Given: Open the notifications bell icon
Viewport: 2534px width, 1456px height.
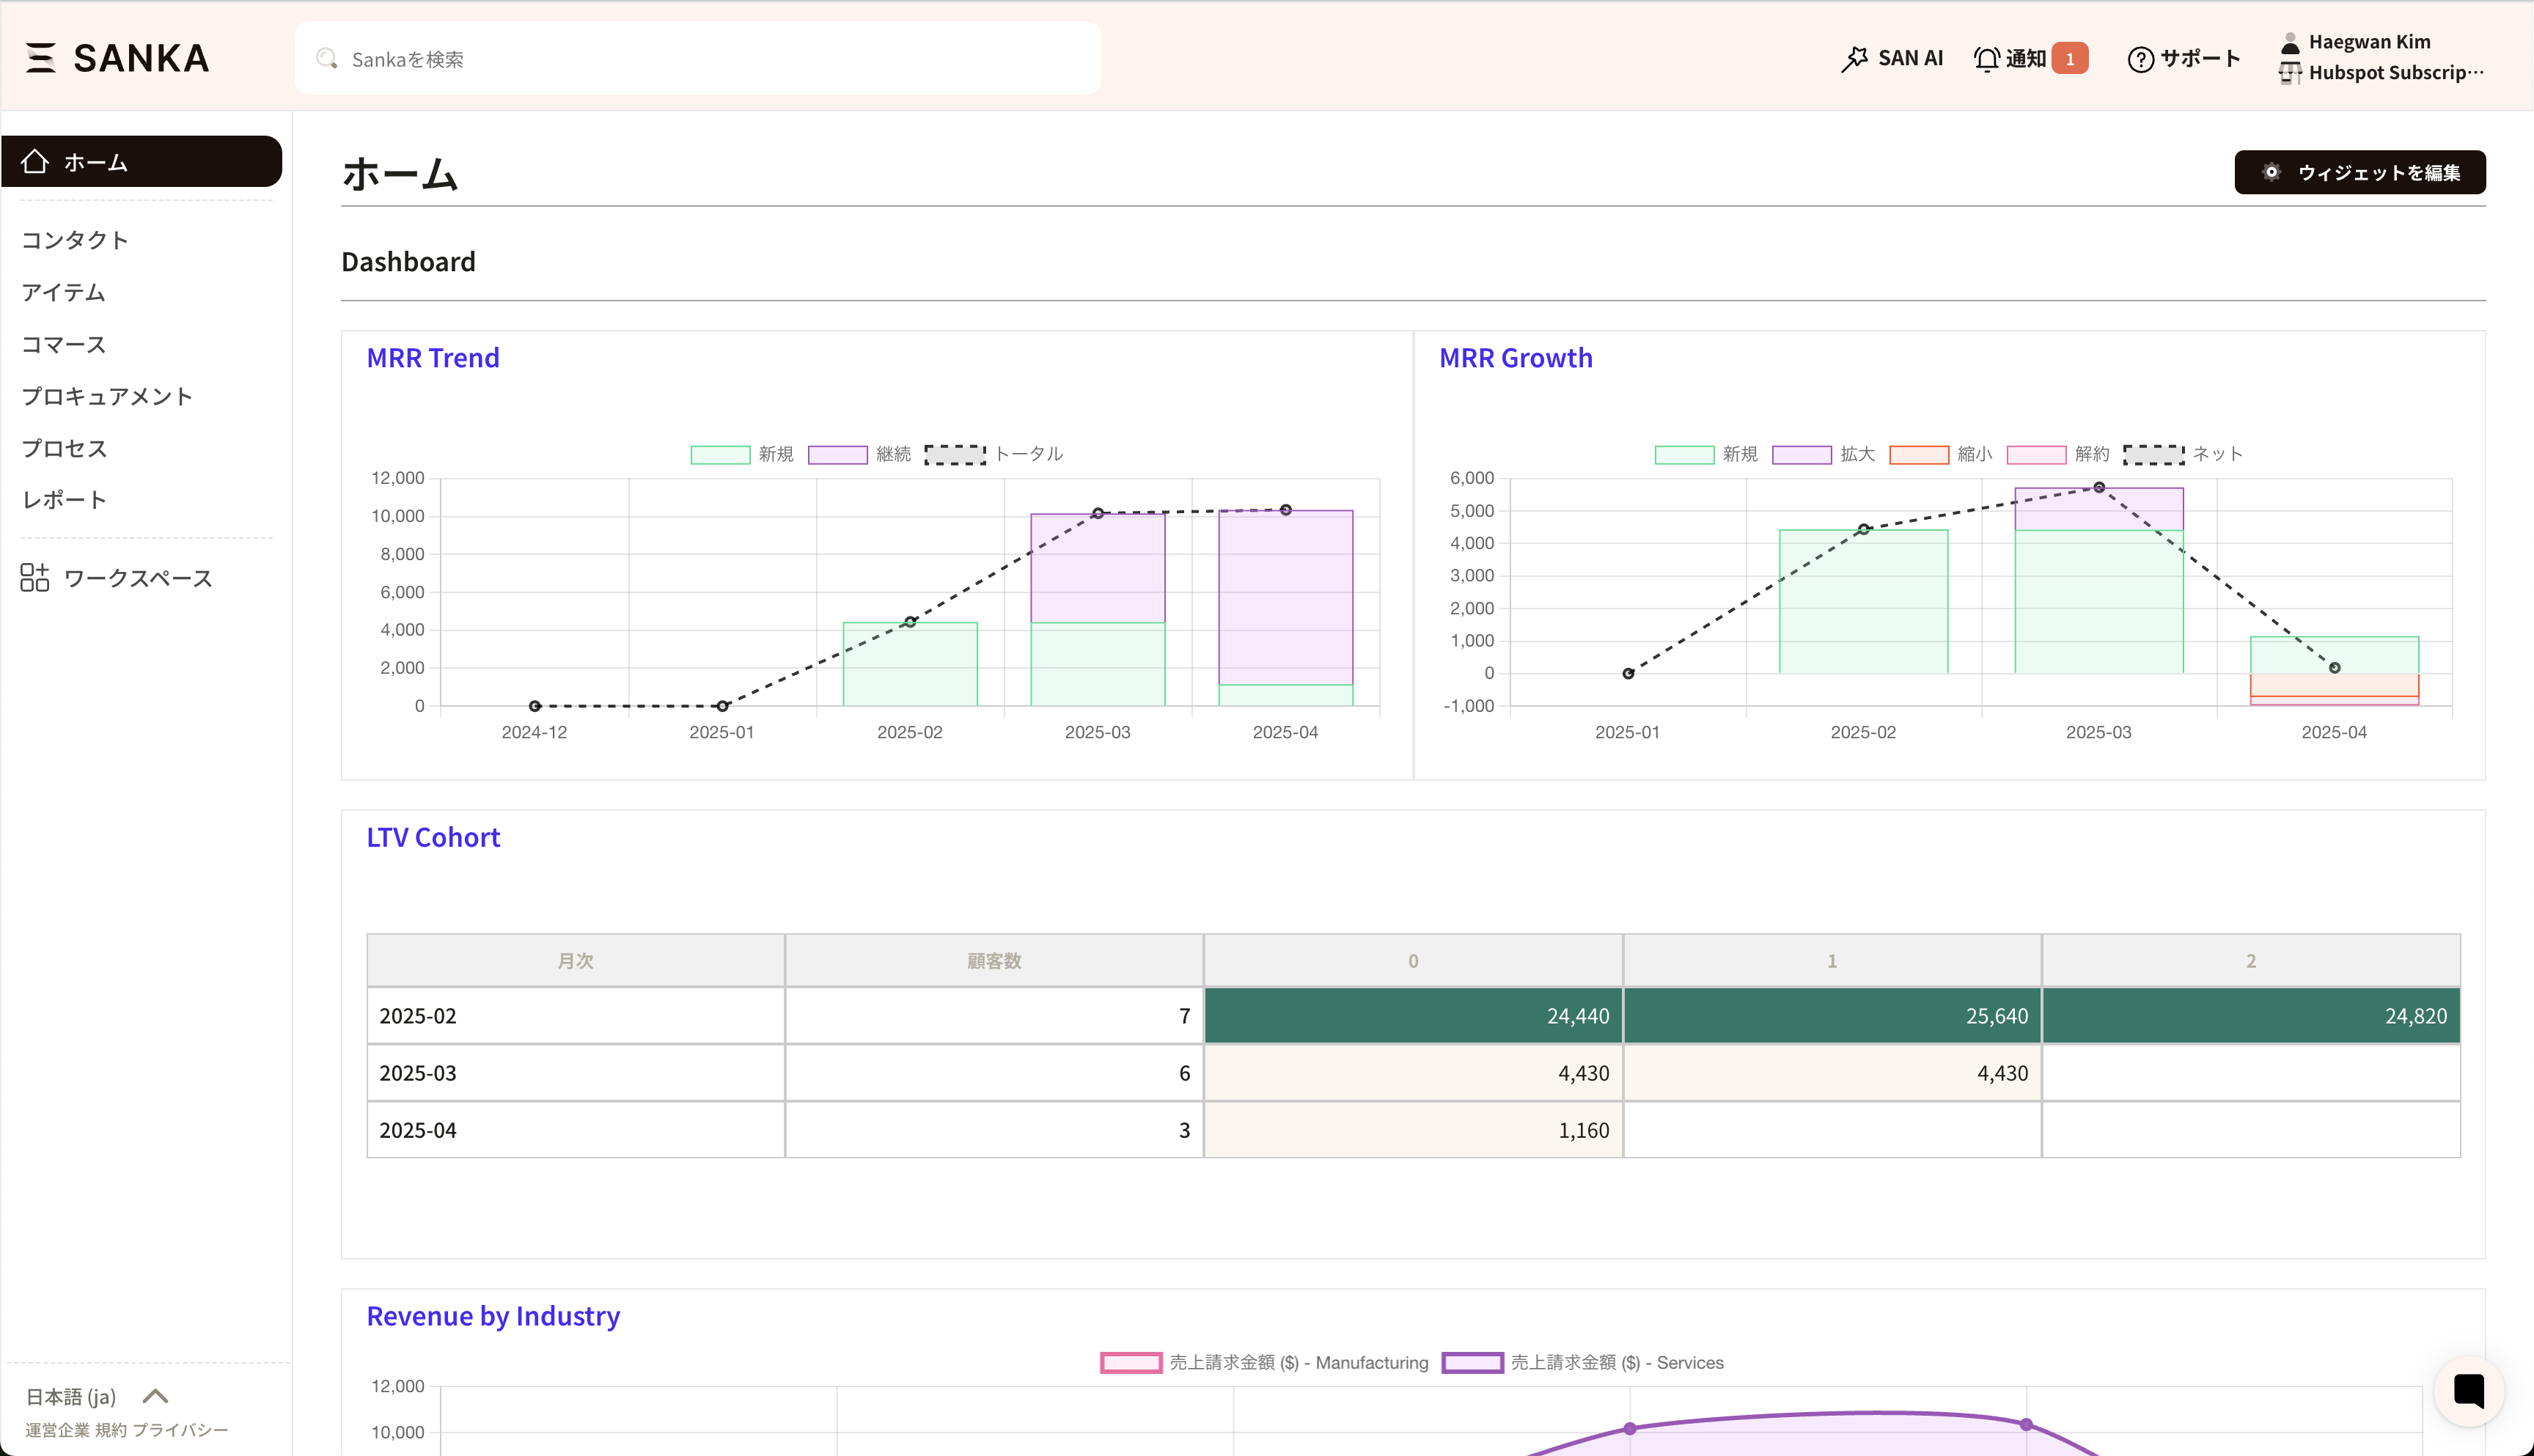Looking at the screenshot, I should click(x=1986, y=59).
